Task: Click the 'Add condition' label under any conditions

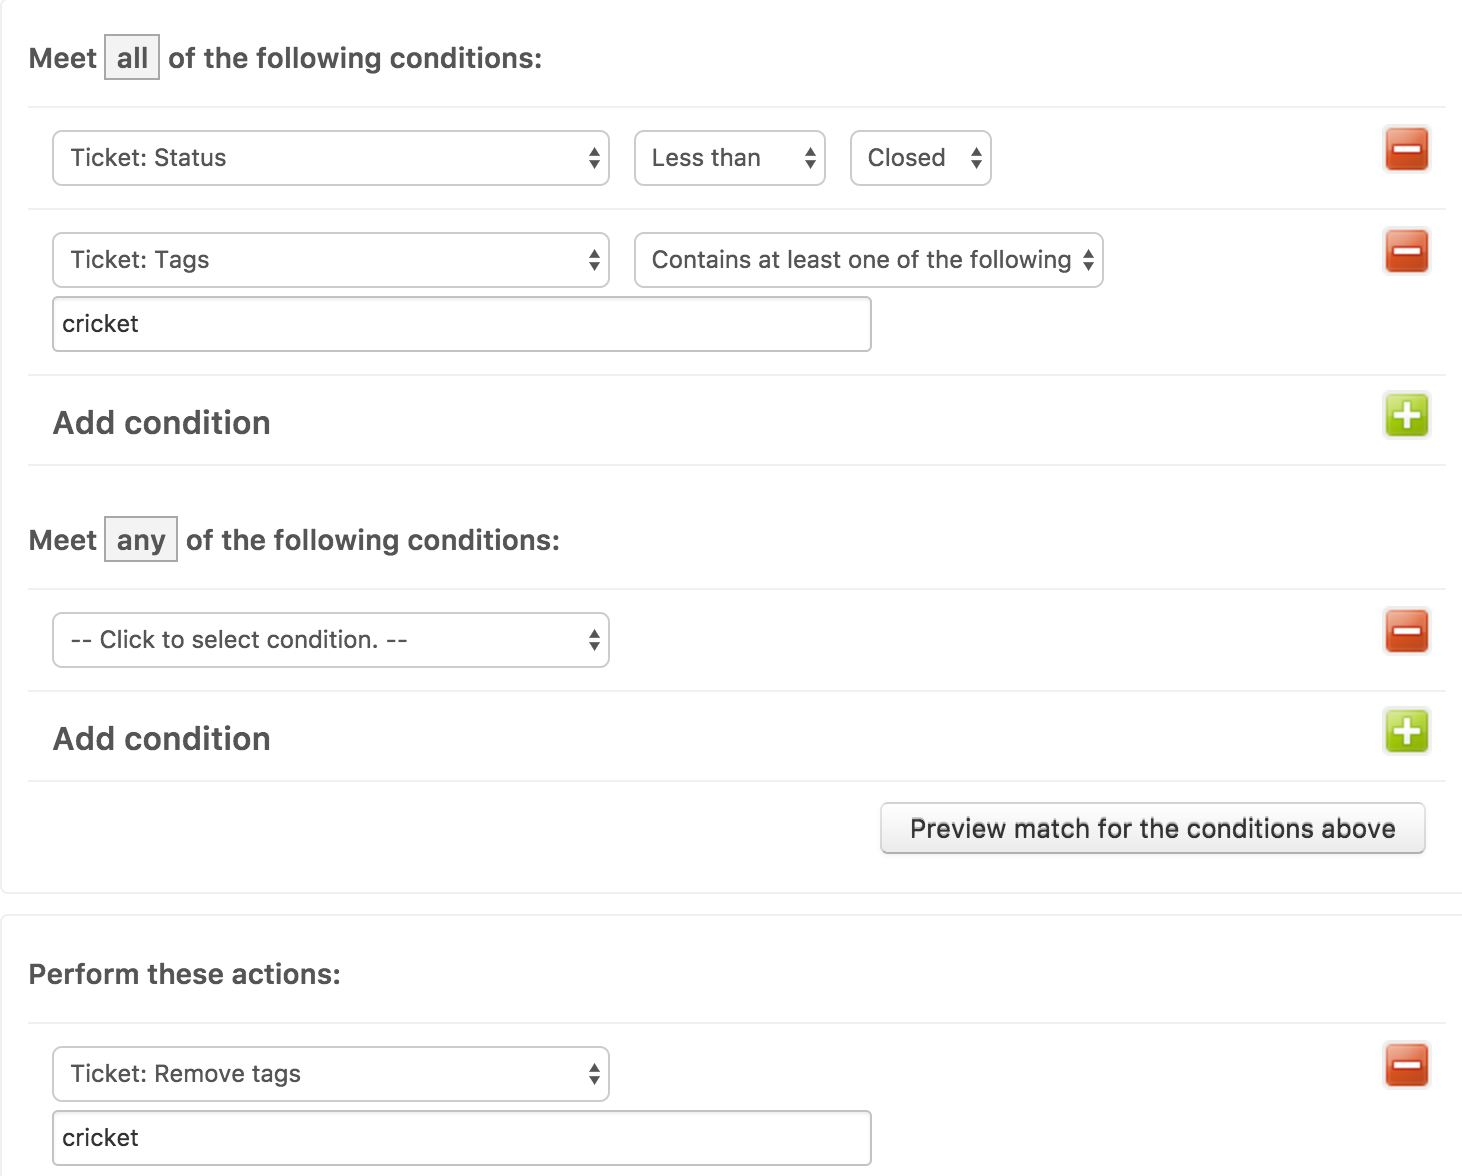Action: (x=162, y=739)
